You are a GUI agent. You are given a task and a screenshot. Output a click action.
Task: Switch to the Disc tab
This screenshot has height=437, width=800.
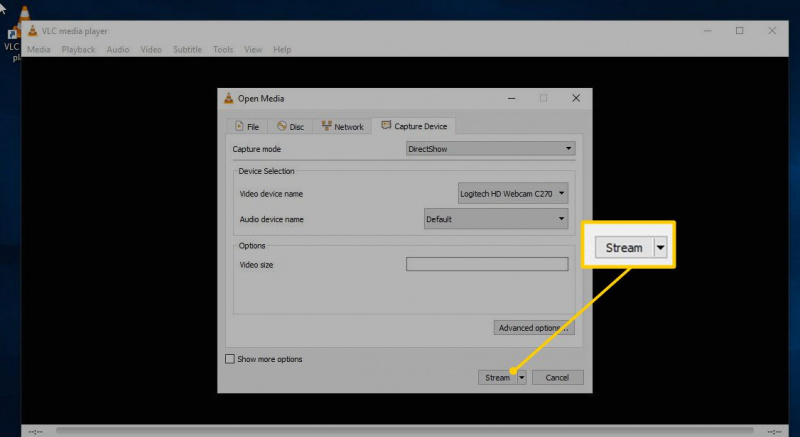(290, 126)
